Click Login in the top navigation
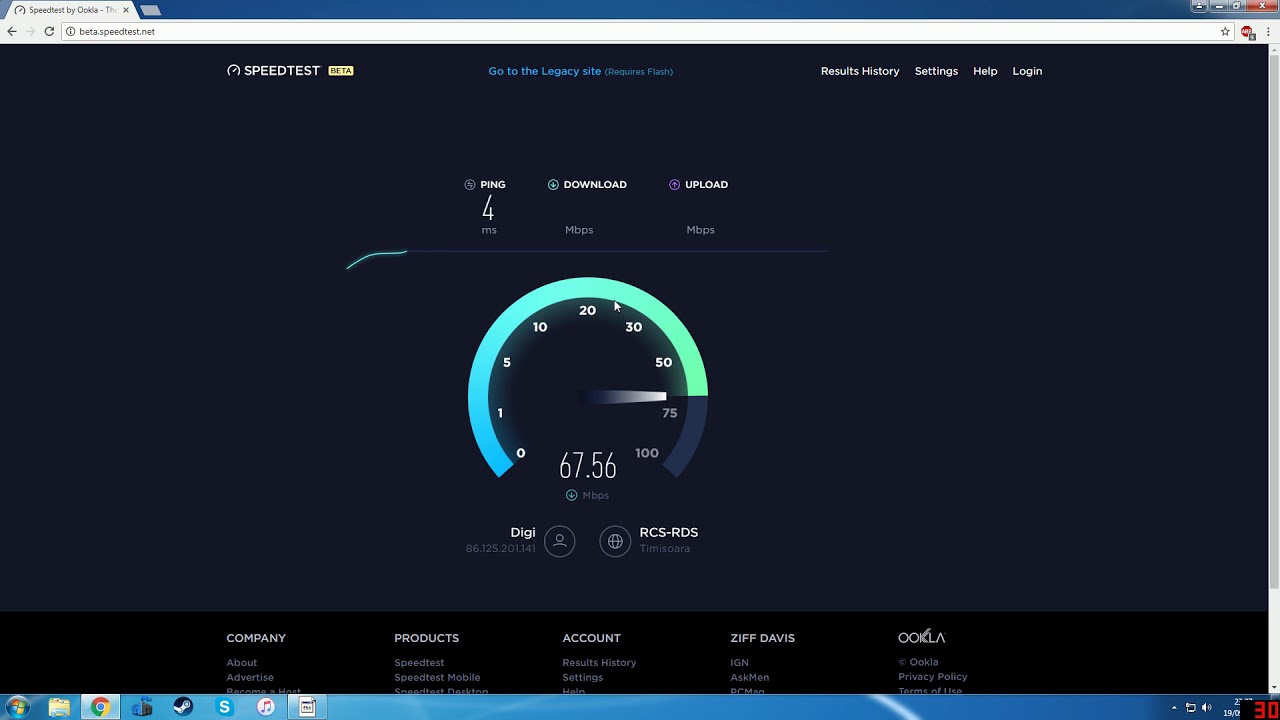Image resolution: width=1280 pixels, height=720 pixels. click(1027, 71)
